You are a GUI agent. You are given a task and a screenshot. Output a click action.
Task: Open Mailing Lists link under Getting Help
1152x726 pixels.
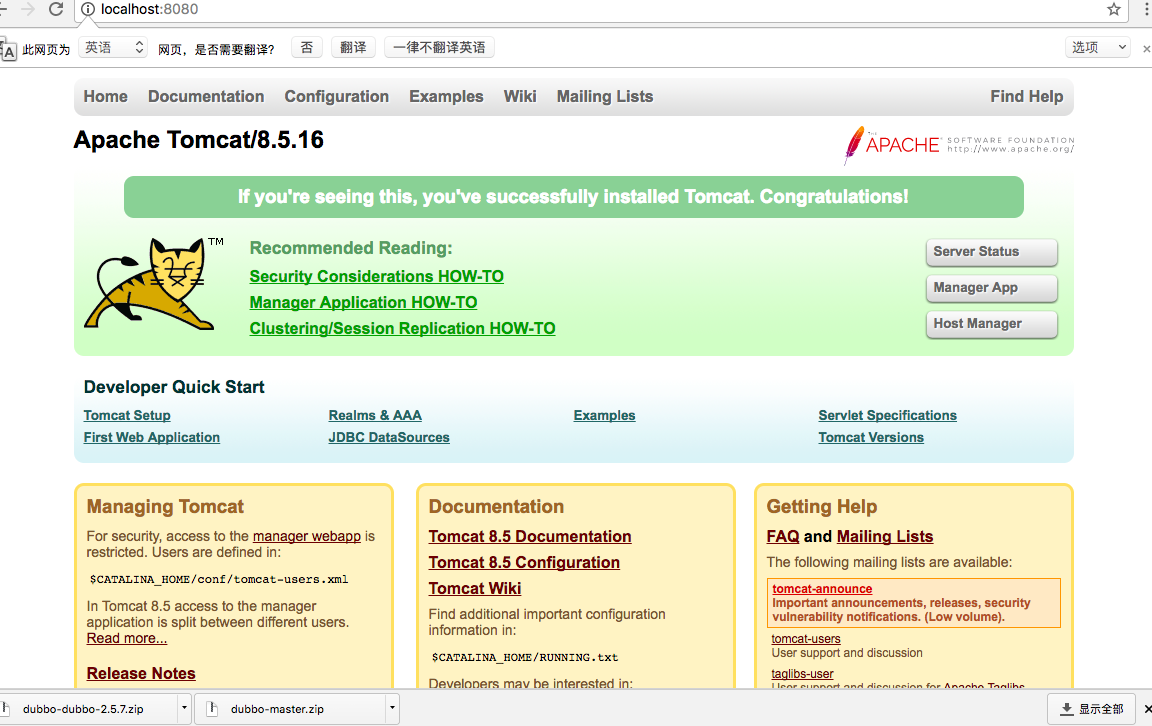885,536
